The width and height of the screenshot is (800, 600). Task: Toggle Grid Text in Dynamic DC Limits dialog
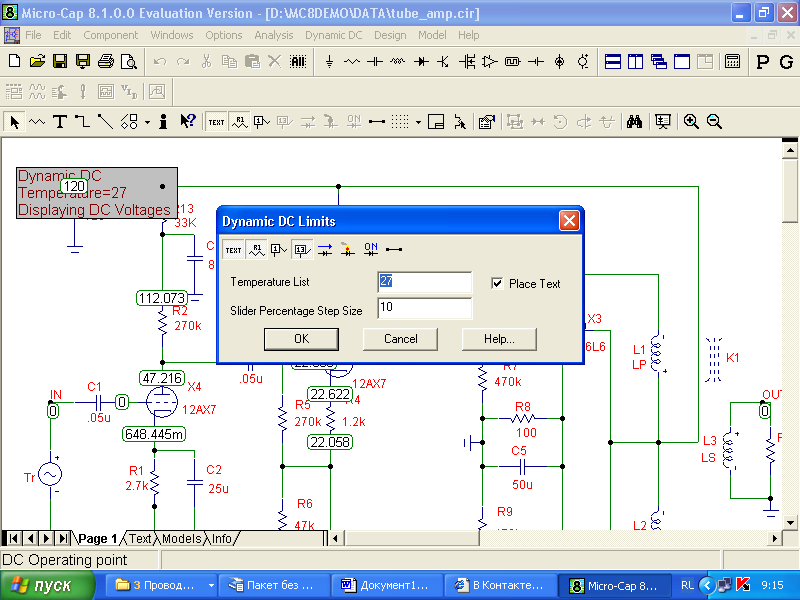[x=233, y=249]
